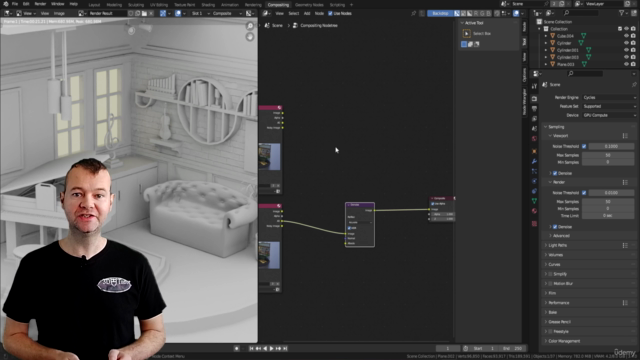Image resolution: width=640 pixels, height=360 pixels.
Task: Toggle Render Denoise checkbox
Action: (x=555, y=227)
